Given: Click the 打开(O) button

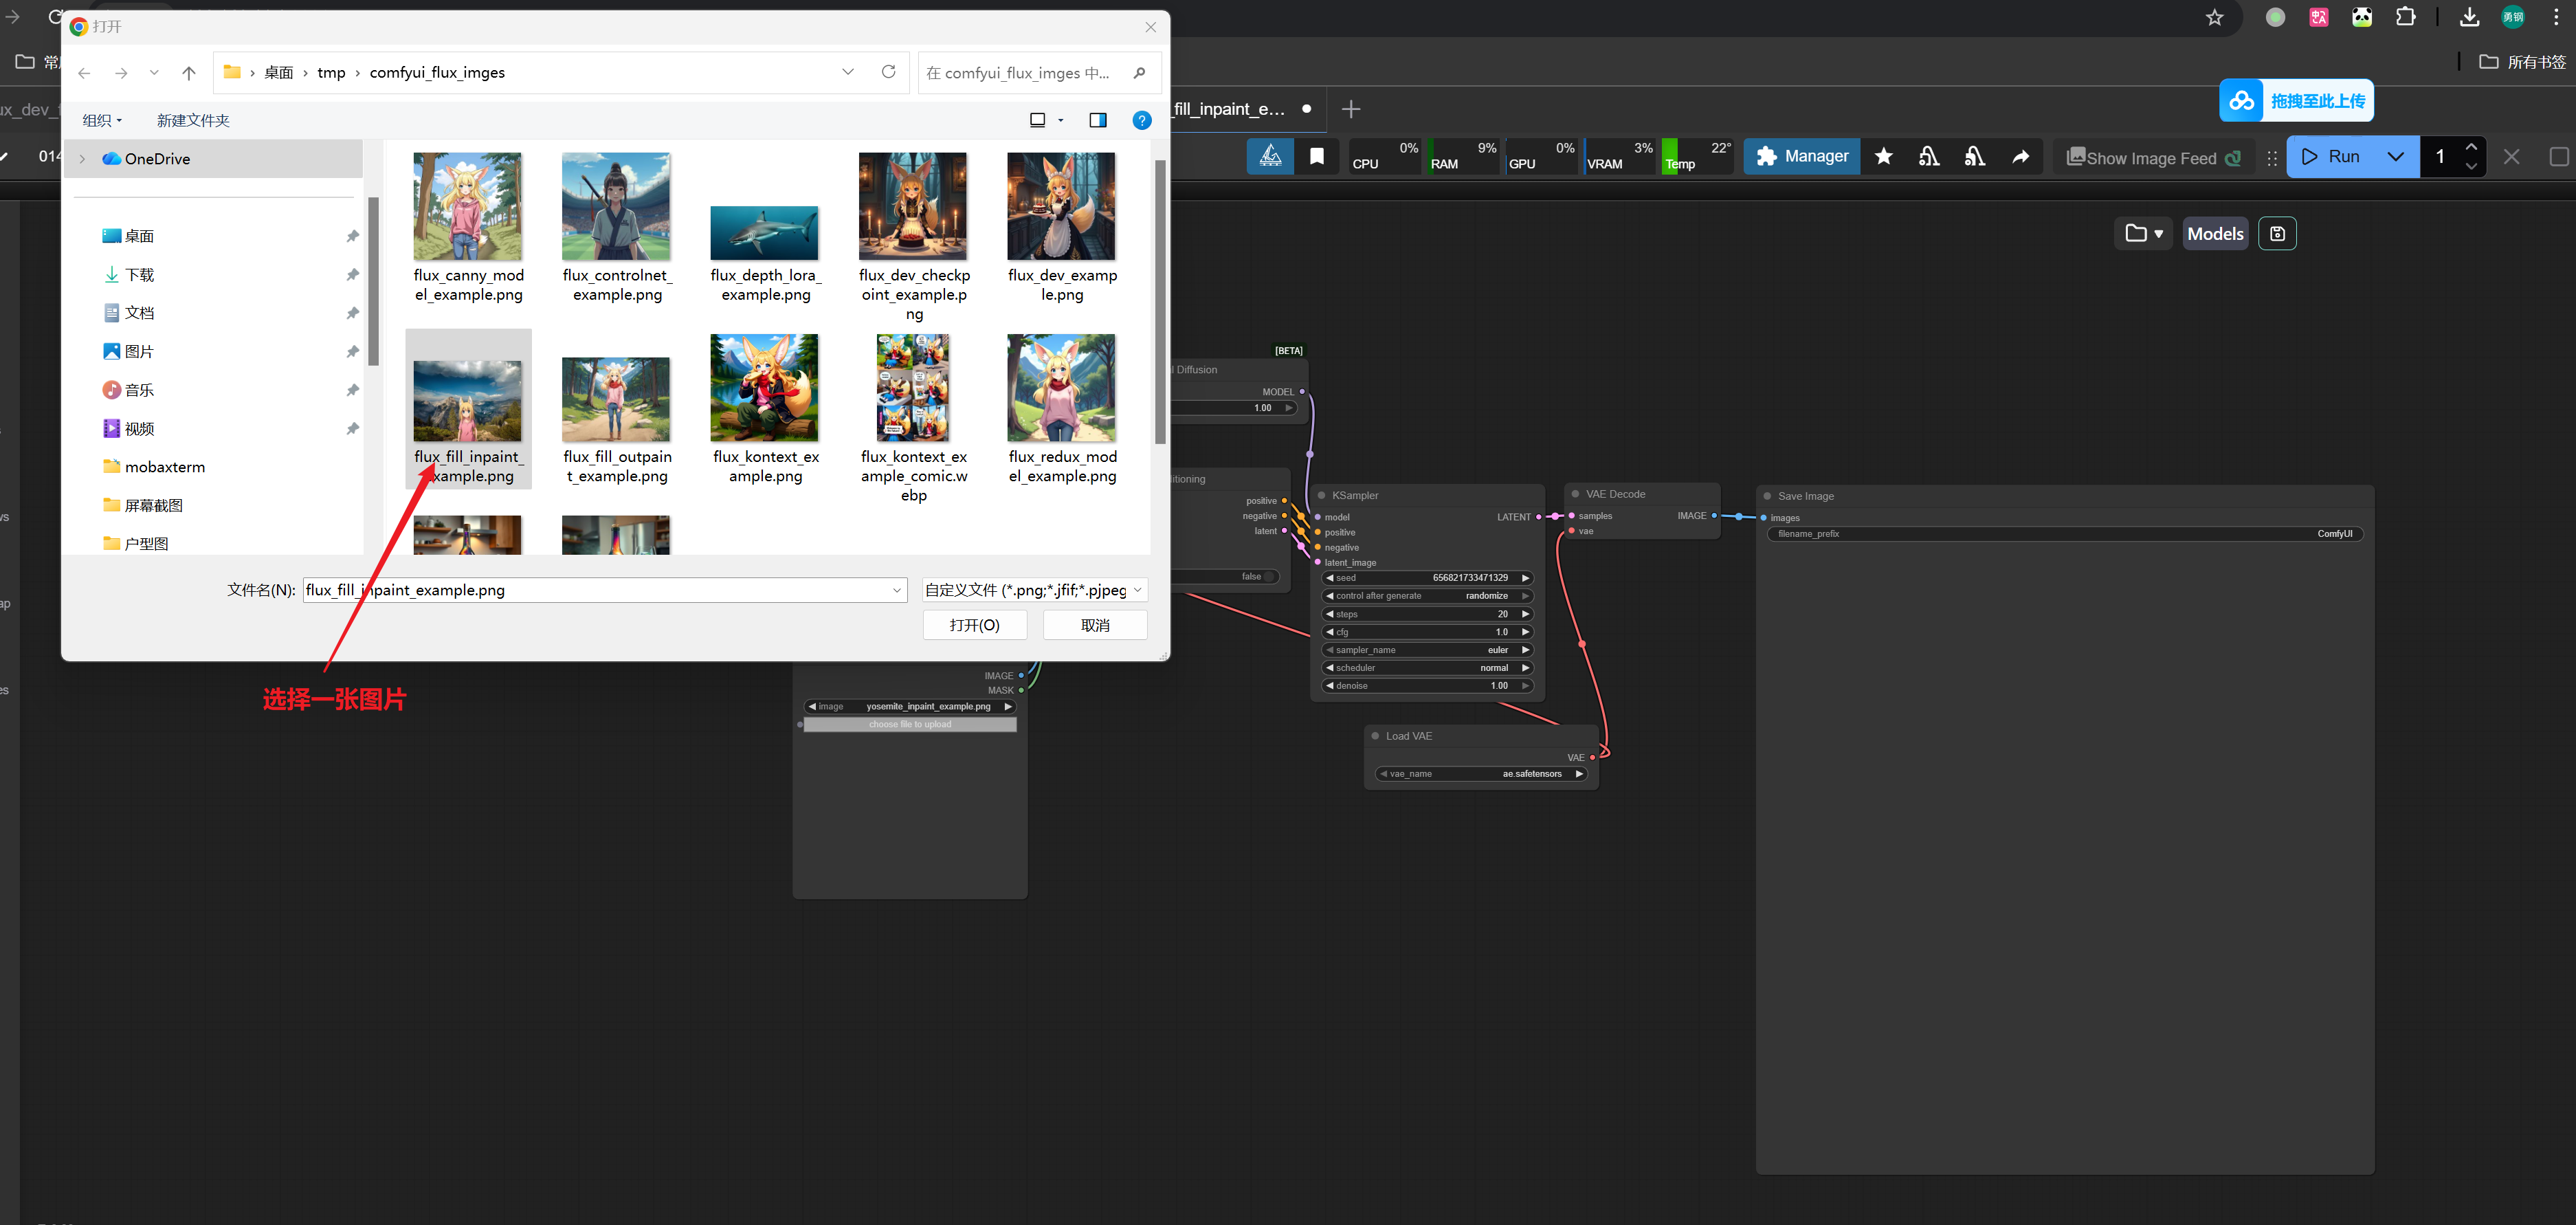Looking at the screenshot, I should tap(974, 625).
